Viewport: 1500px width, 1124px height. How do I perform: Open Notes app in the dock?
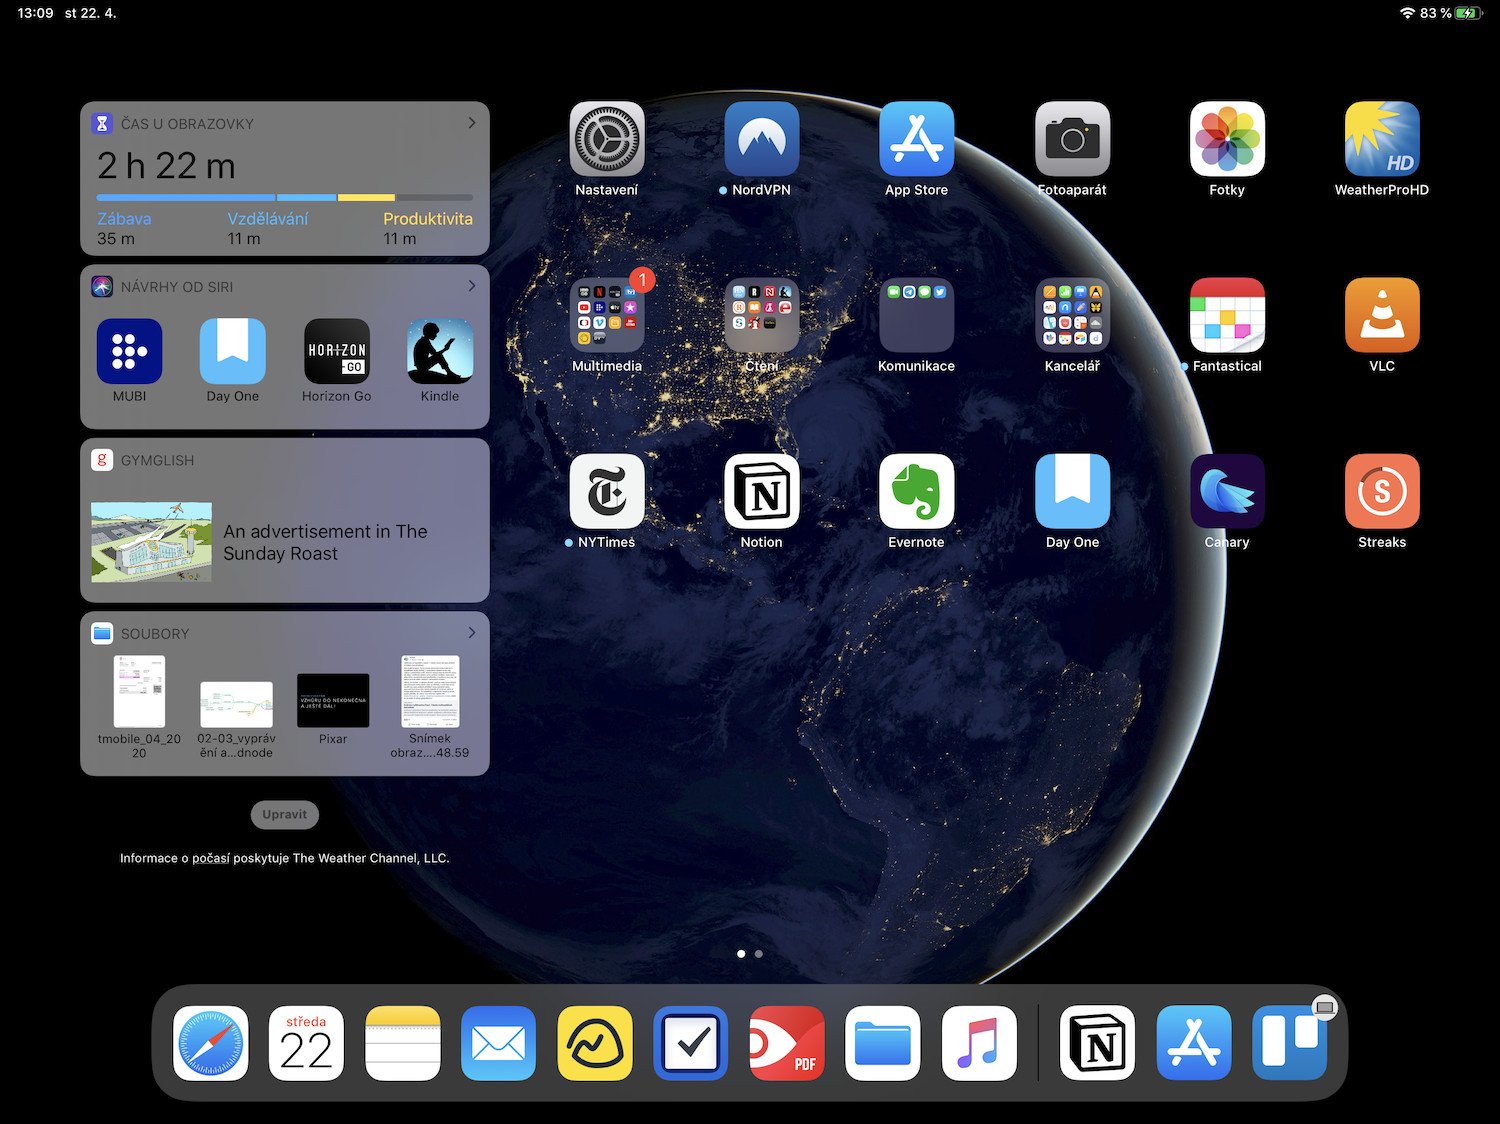[403, 1043]
